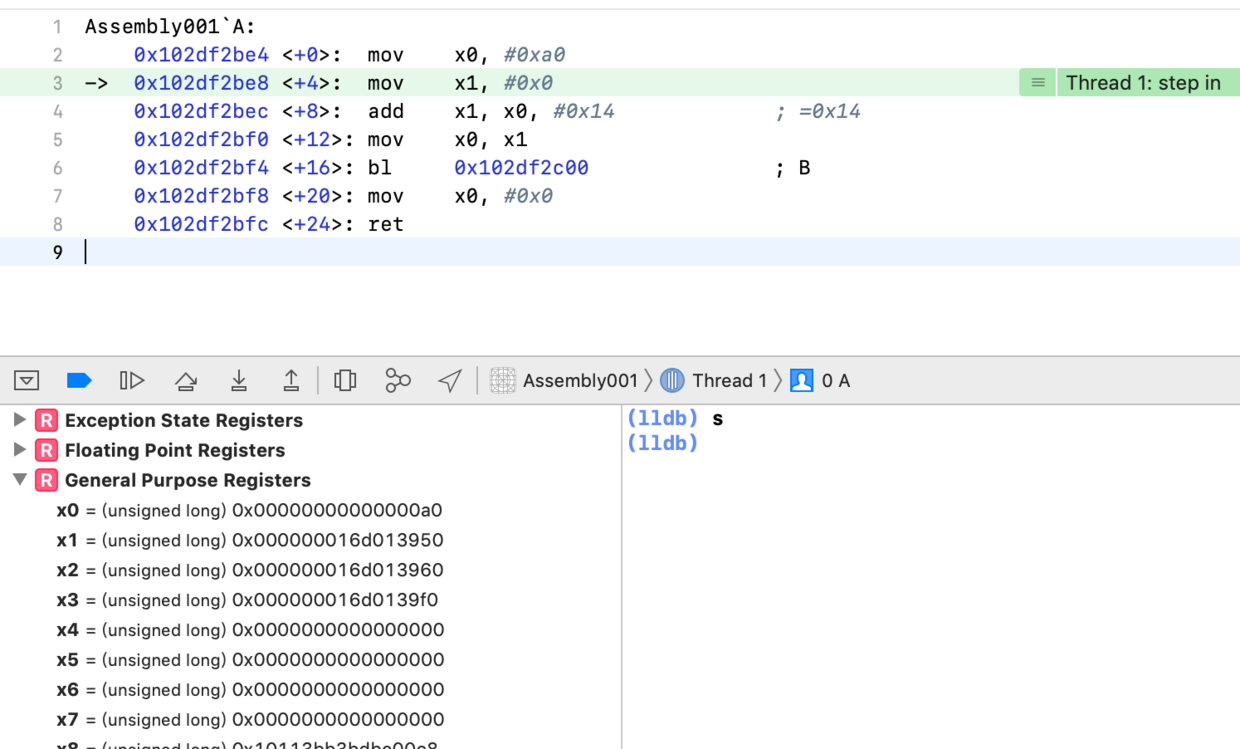Click annotation menu icon beside step in
The height and width of the screenshot is (749, 1240).
click(x=1038, y=83)
